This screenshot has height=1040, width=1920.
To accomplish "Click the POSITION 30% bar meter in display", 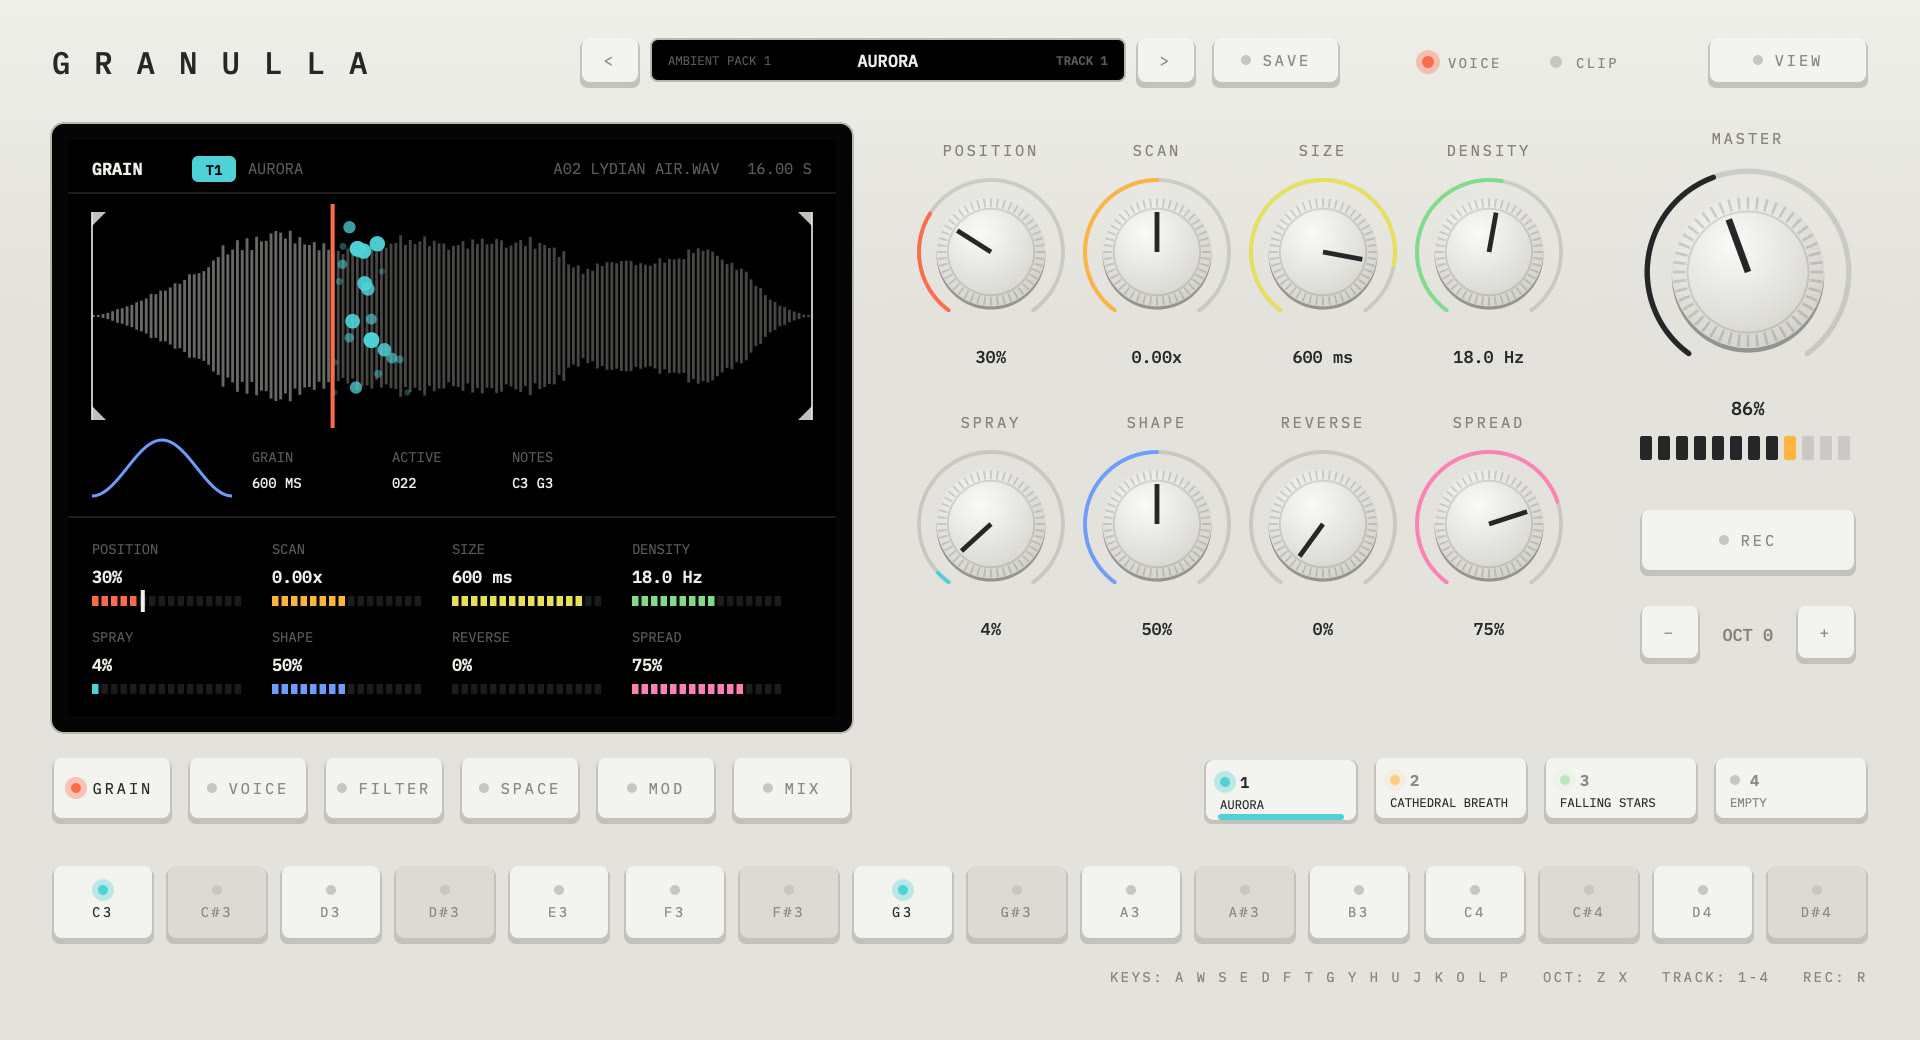I will click(x=167, y=601).
